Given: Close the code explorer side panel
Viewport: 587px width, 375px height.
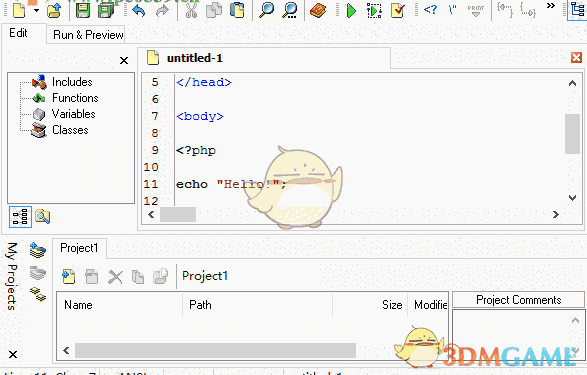Looking at the screenshot, I should tap(124, 60).
